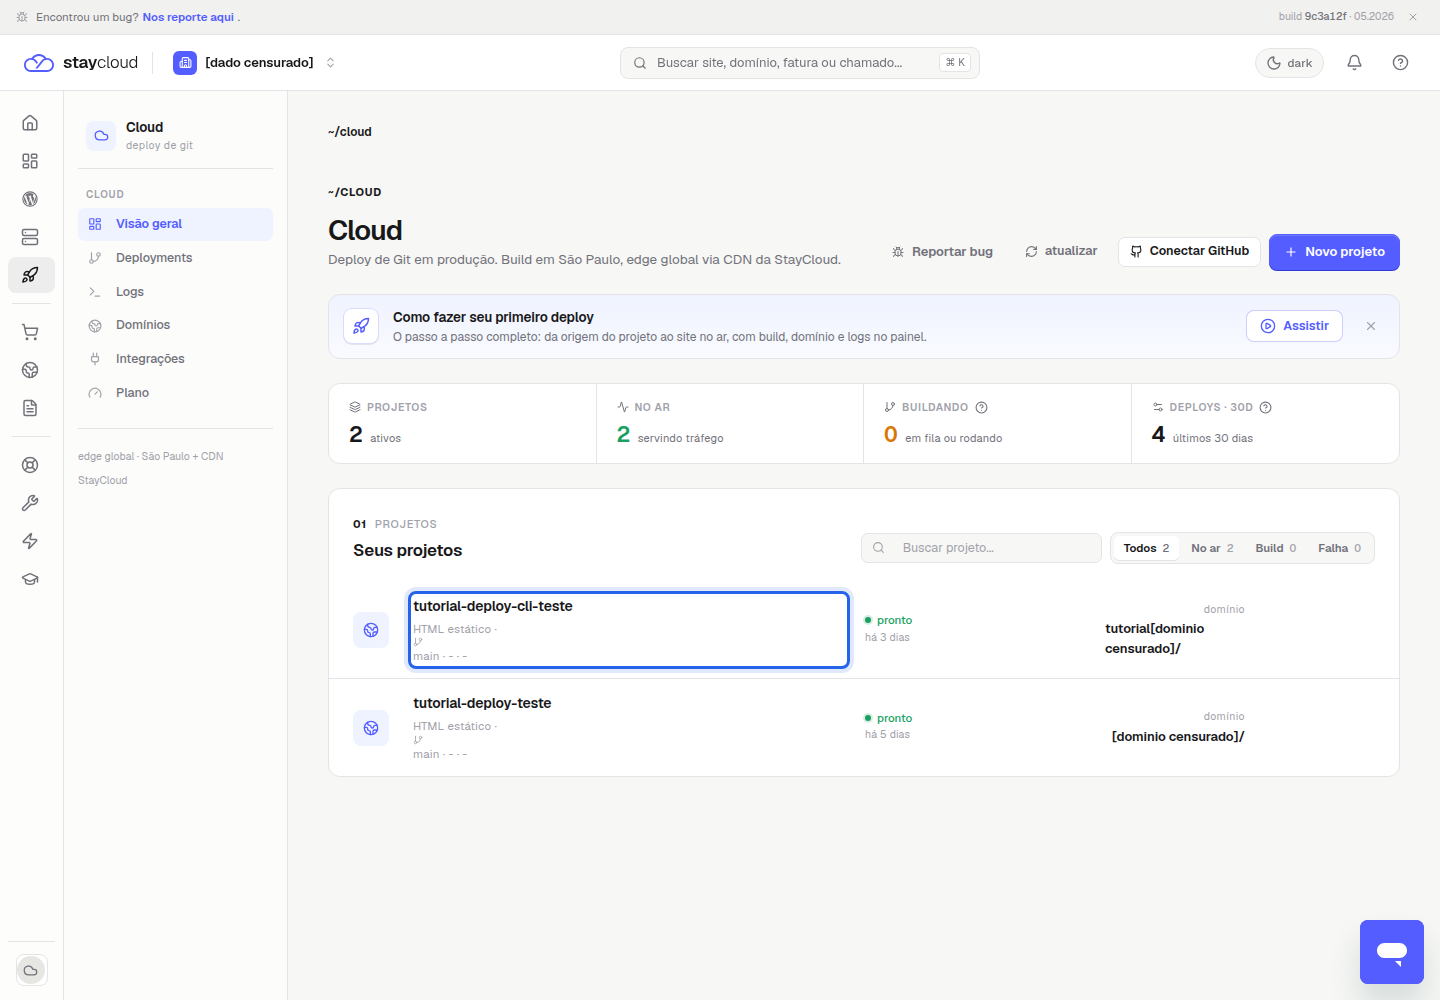Show the Deploys 30D info icon
Image resolution: width=1440 pixels, height=1000 pixels.
click(1265, 407)
